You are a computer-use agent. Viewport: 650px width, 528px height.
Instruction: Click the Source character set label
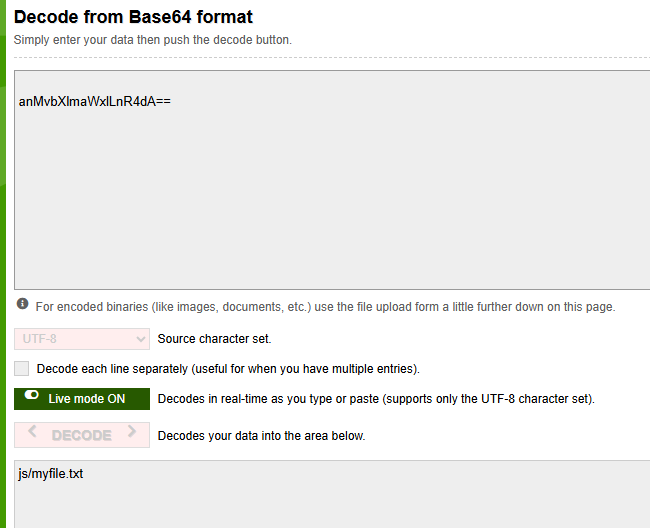[x=214, y=339]
